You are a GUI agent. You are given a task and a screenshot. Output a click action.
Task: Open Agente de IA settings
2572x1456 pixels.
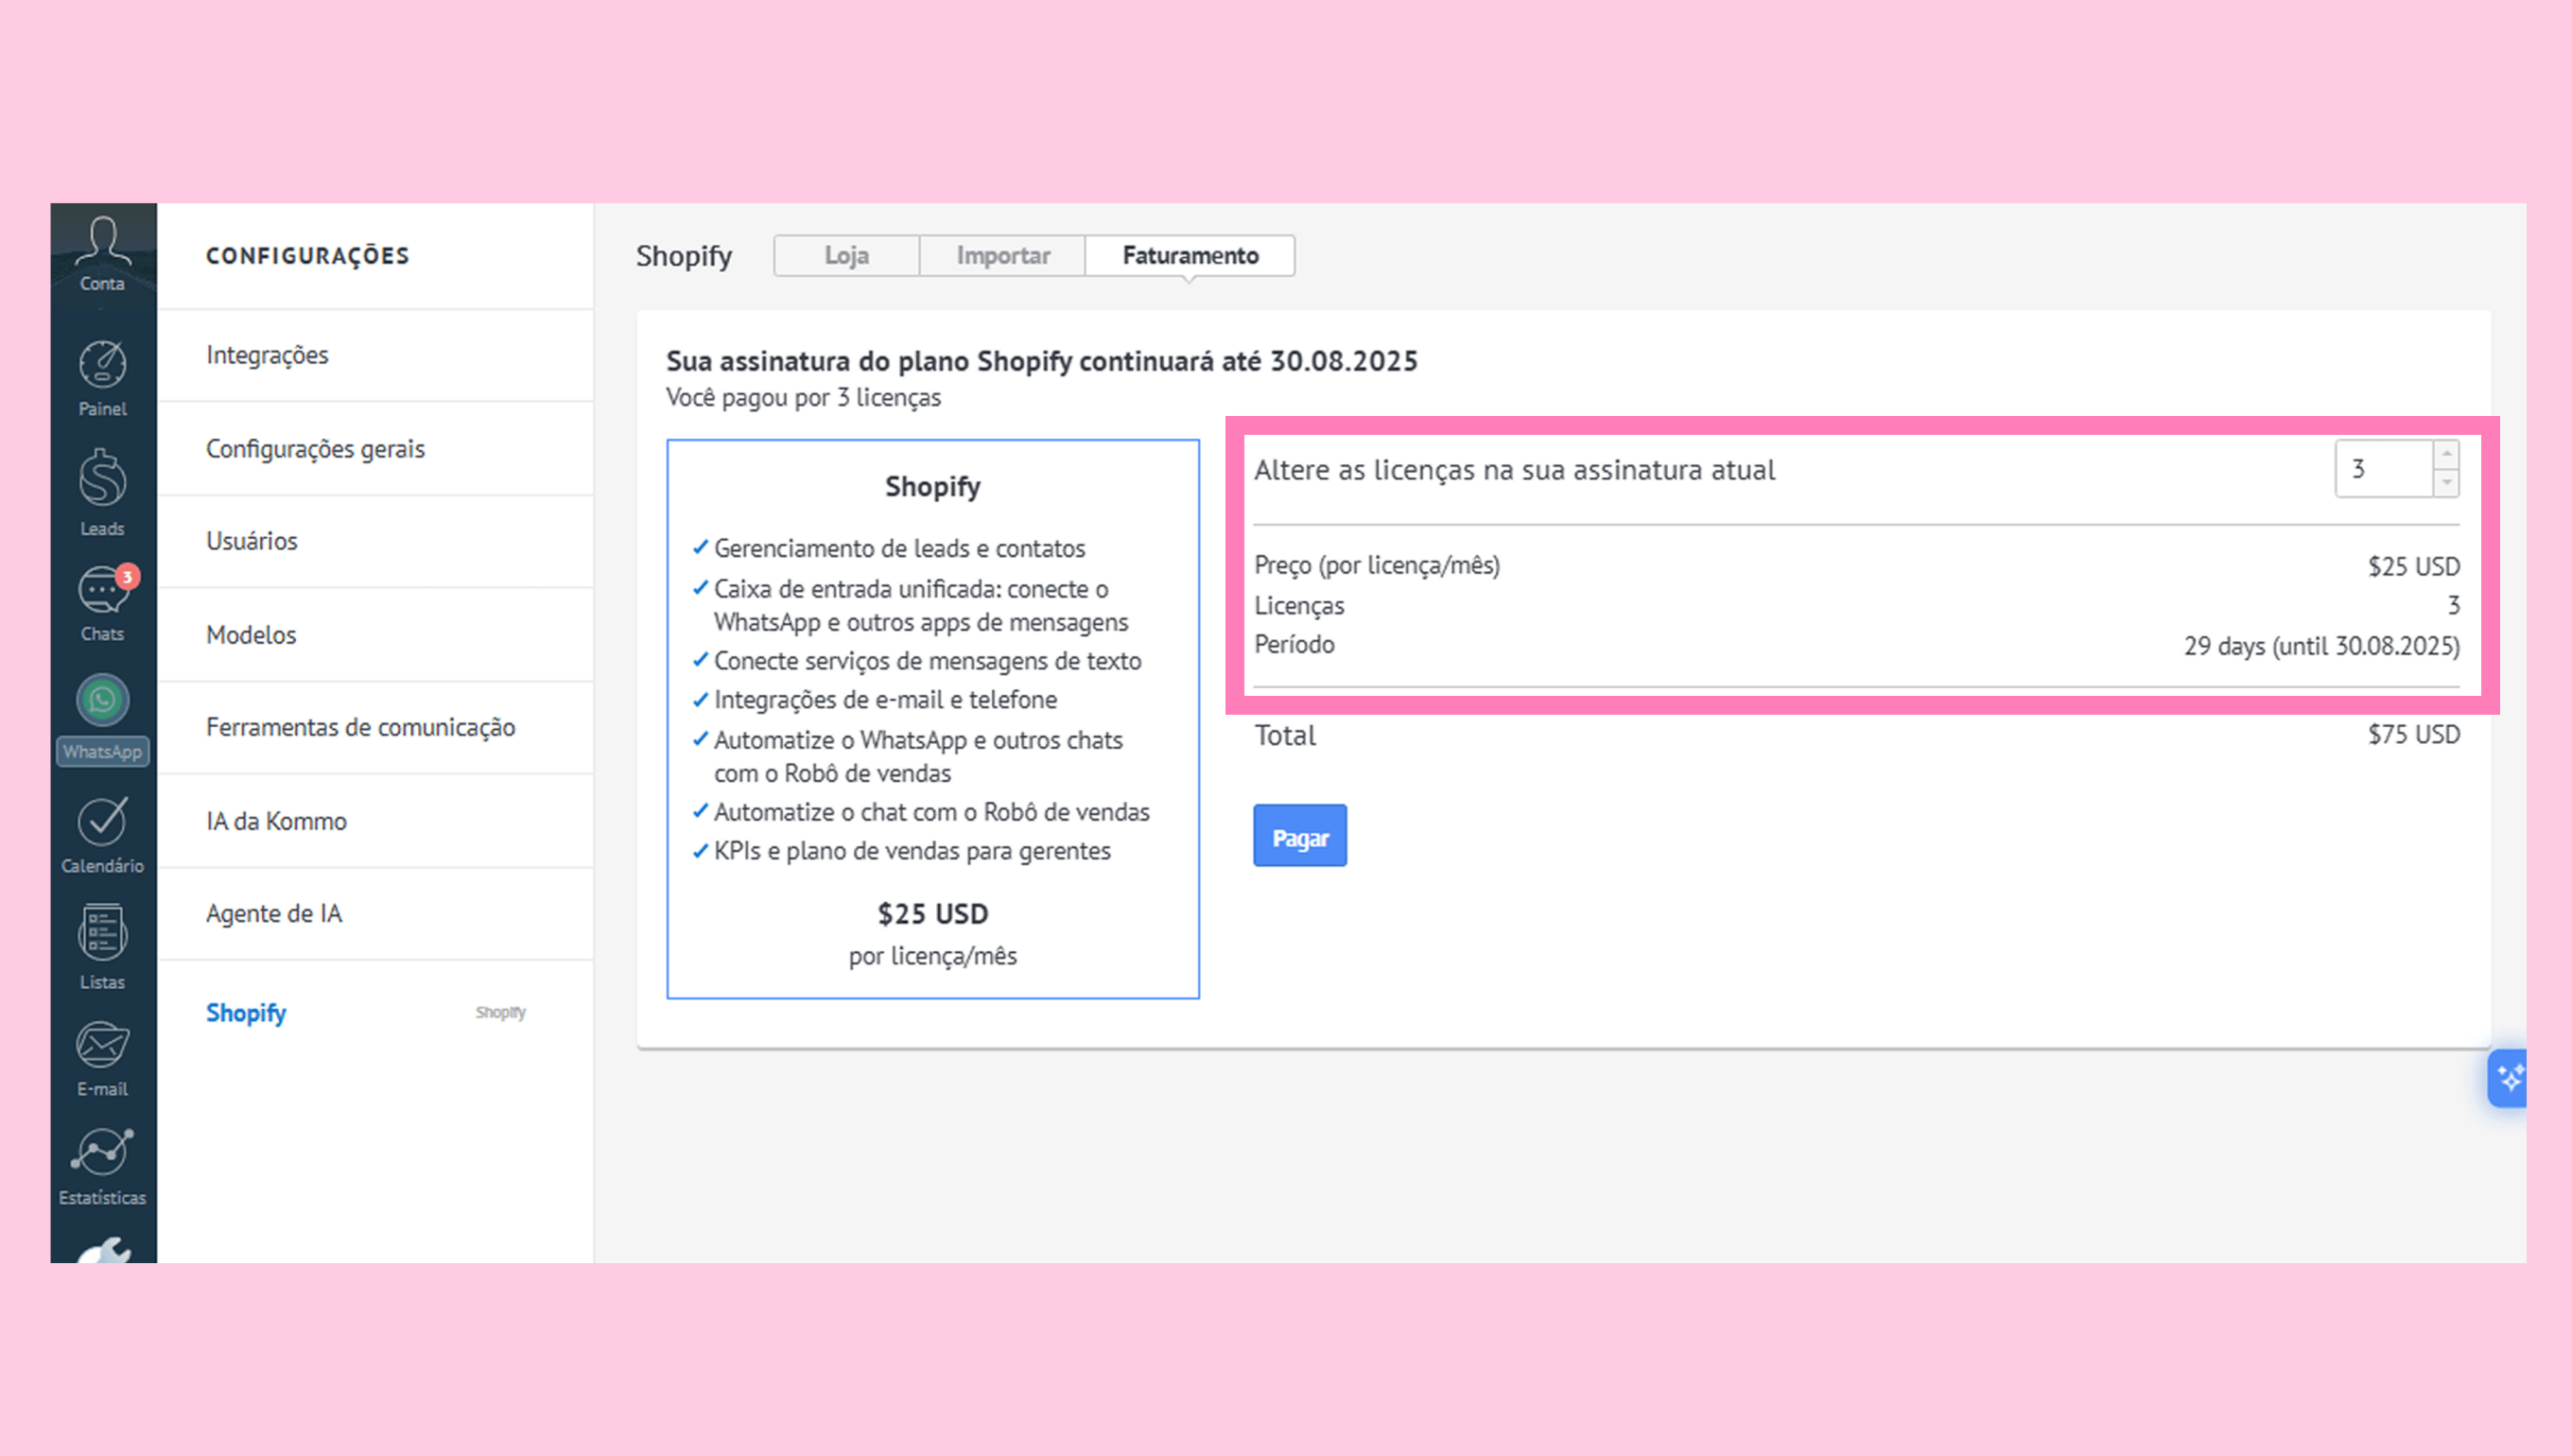pos(376,913)
